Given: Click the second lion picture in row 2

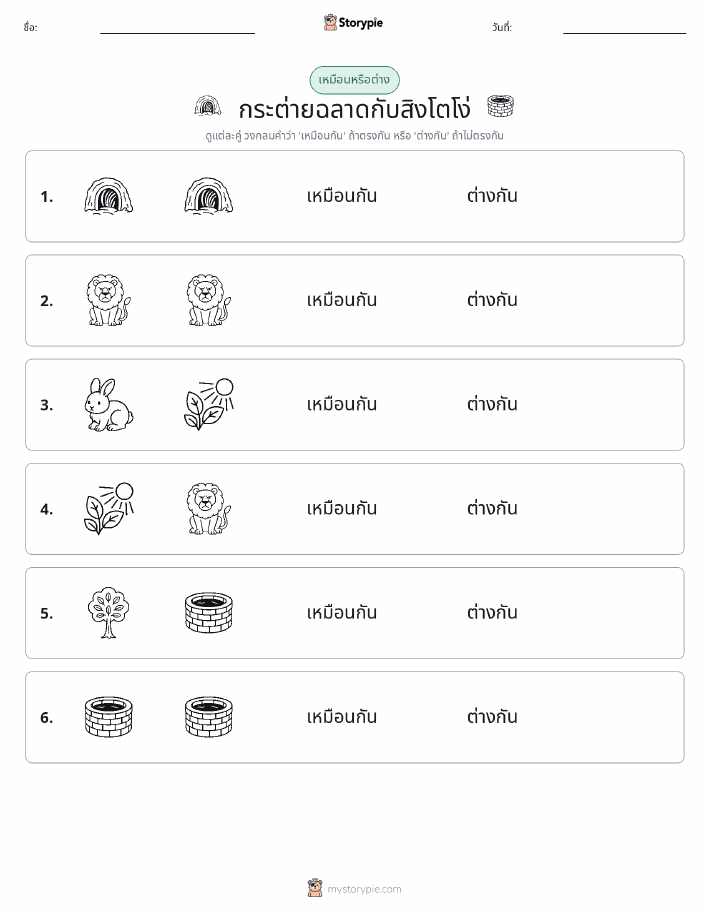Looking at the screenshot, I should 208,301.
